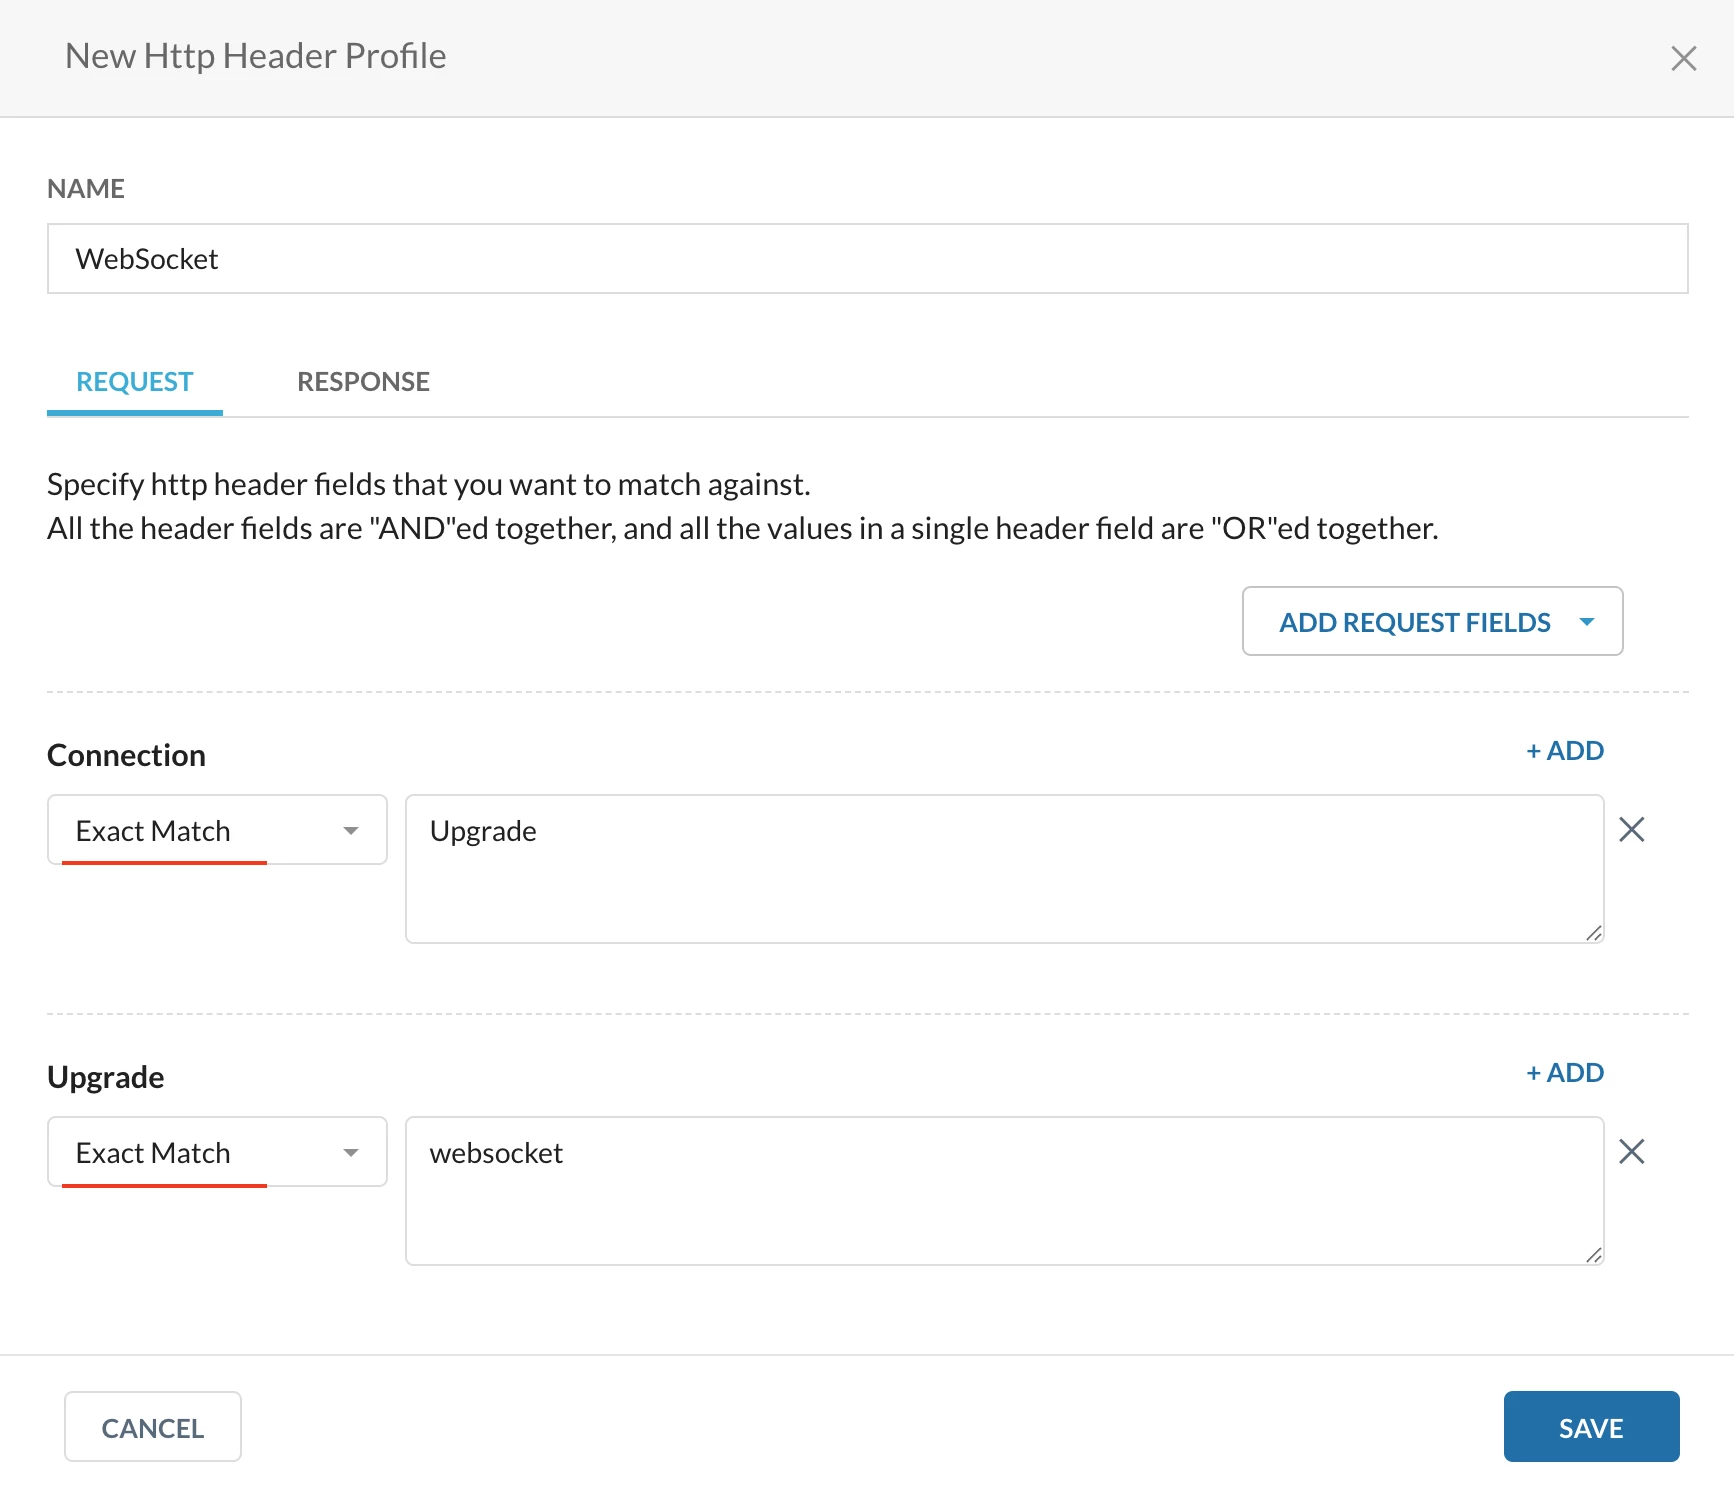Image resolution: width=1734 pixels, height=1492 pixels.
Task: Remove the Connection header value row
Action: [1631, 830]
